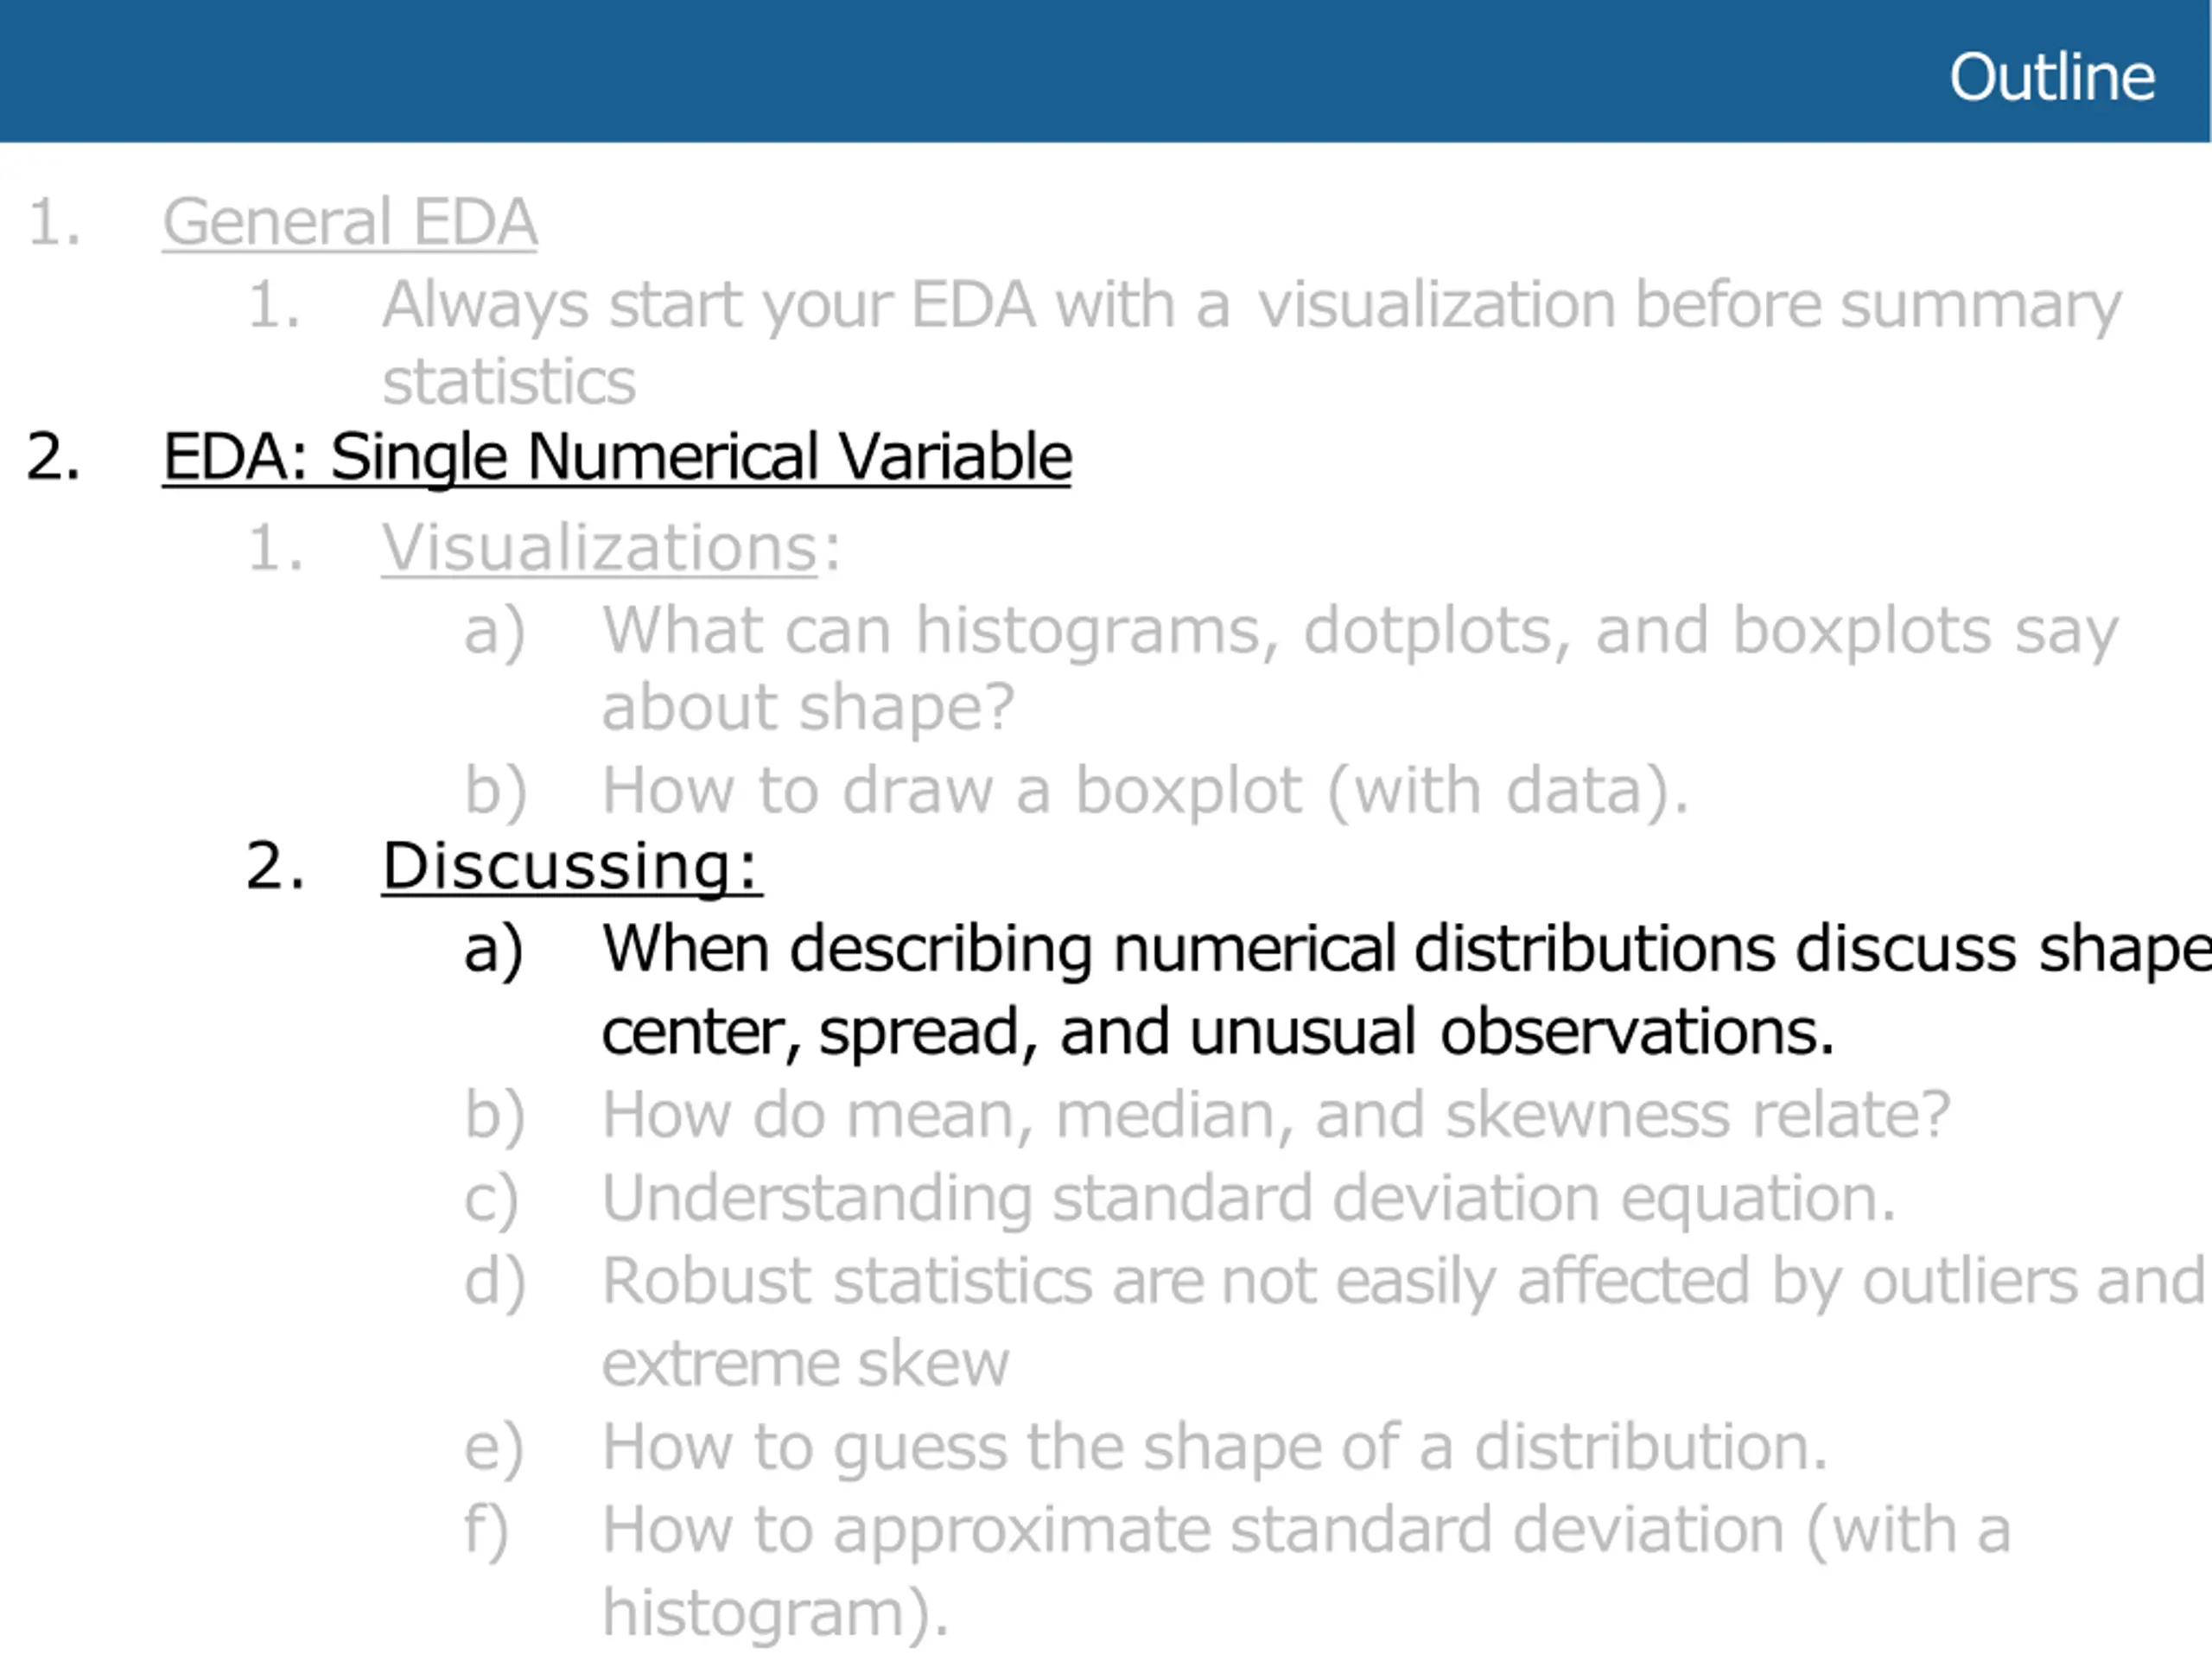Open the General EDA underlined heading
This screenshot has height=1661, width=2212.
(350, 221)
